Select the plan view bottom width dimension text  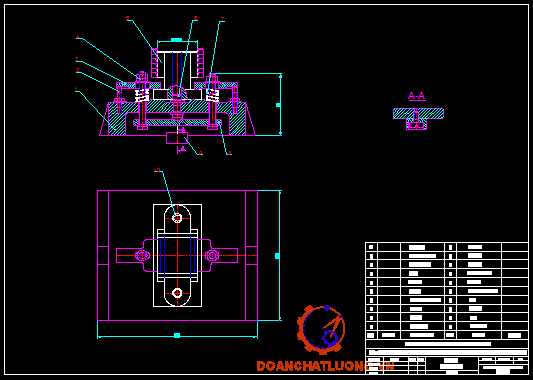coord(177,335)
